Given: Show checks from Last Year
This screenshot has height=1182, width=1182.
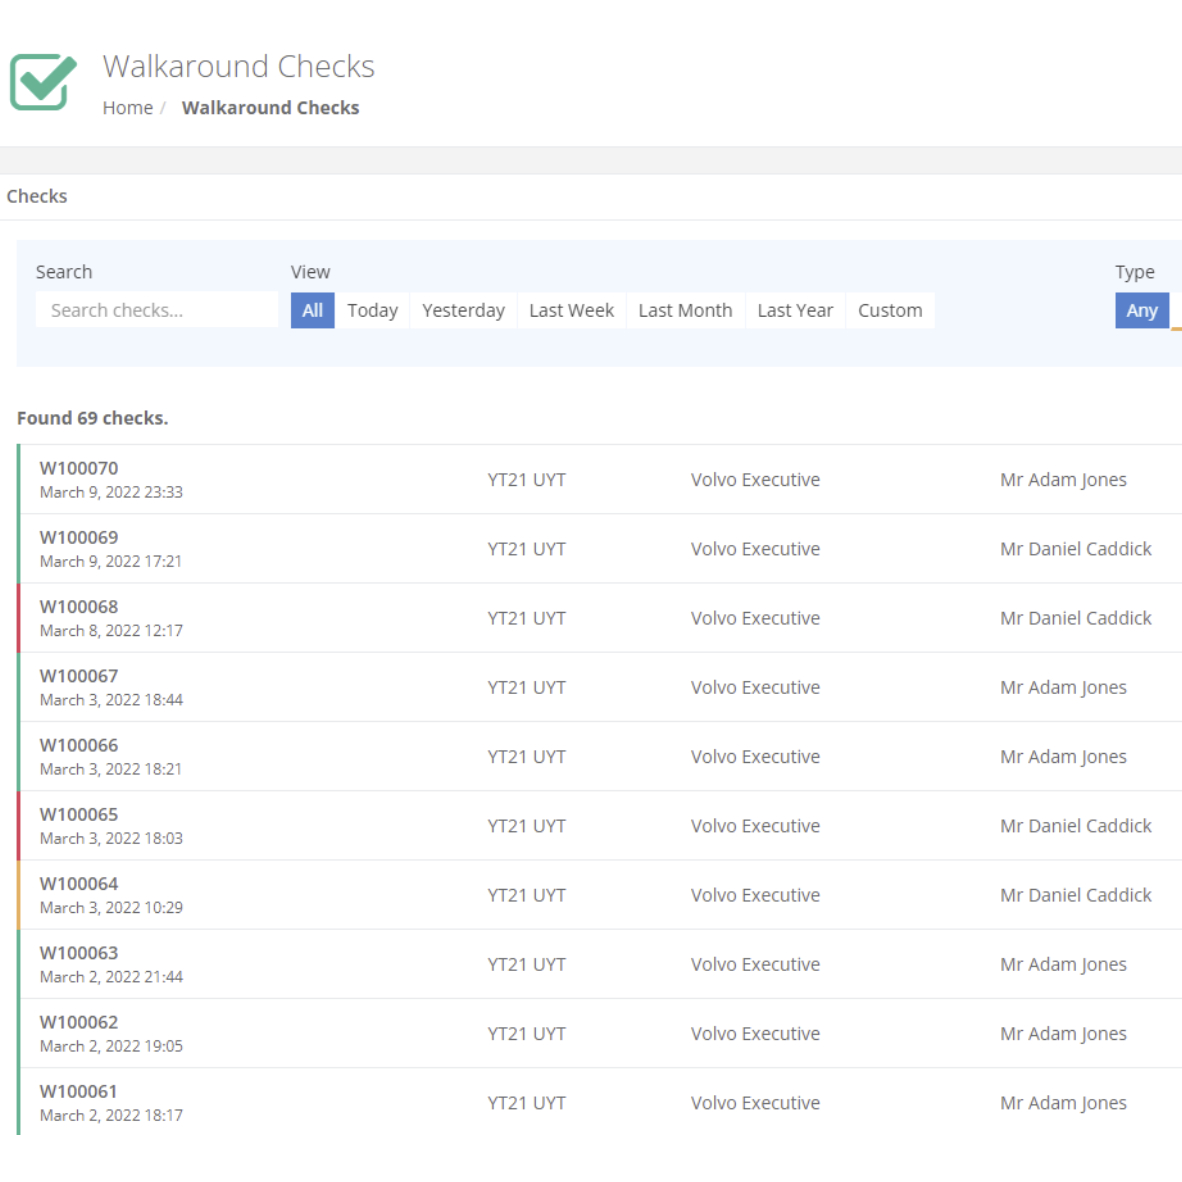Looking at the screenshot, I should tap(795, 310).
